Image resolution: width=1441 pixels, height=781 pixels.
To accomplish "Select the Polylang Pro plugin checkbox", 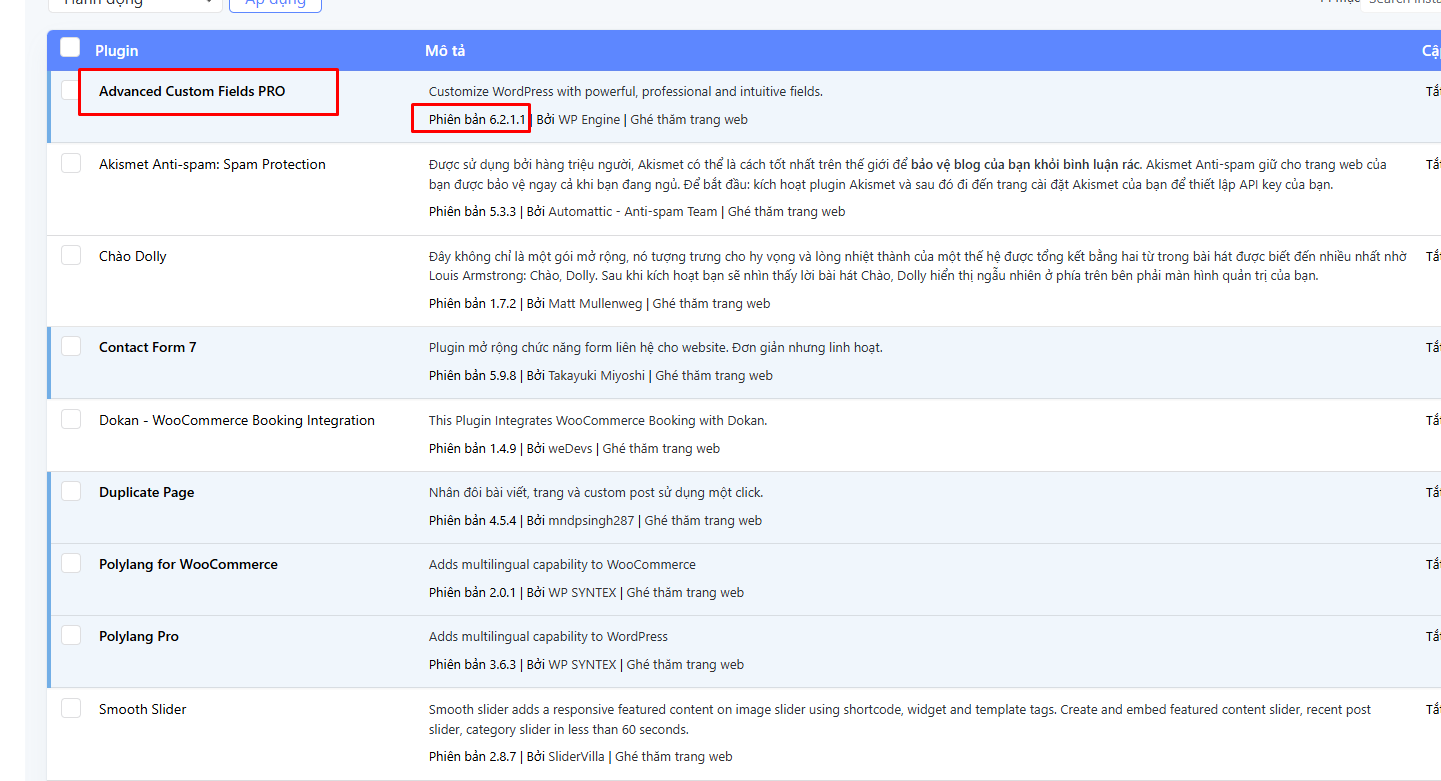I will coord(71,635).
